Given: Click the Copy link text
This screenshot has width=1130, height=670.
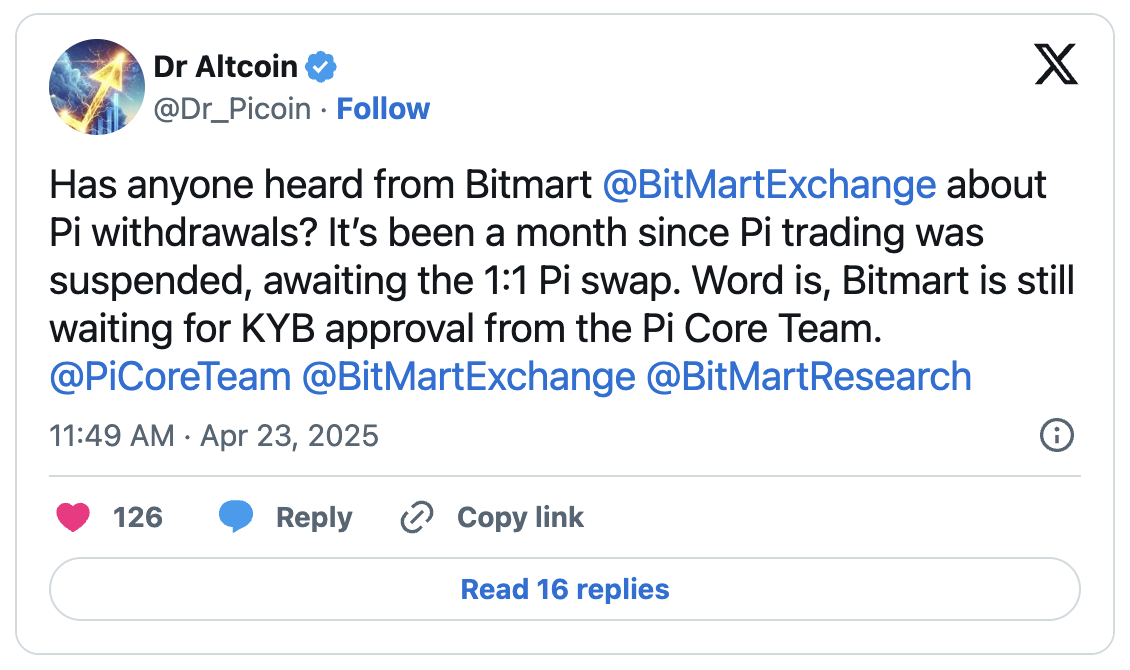Looking at the screenshot, I should coord(520,517).
